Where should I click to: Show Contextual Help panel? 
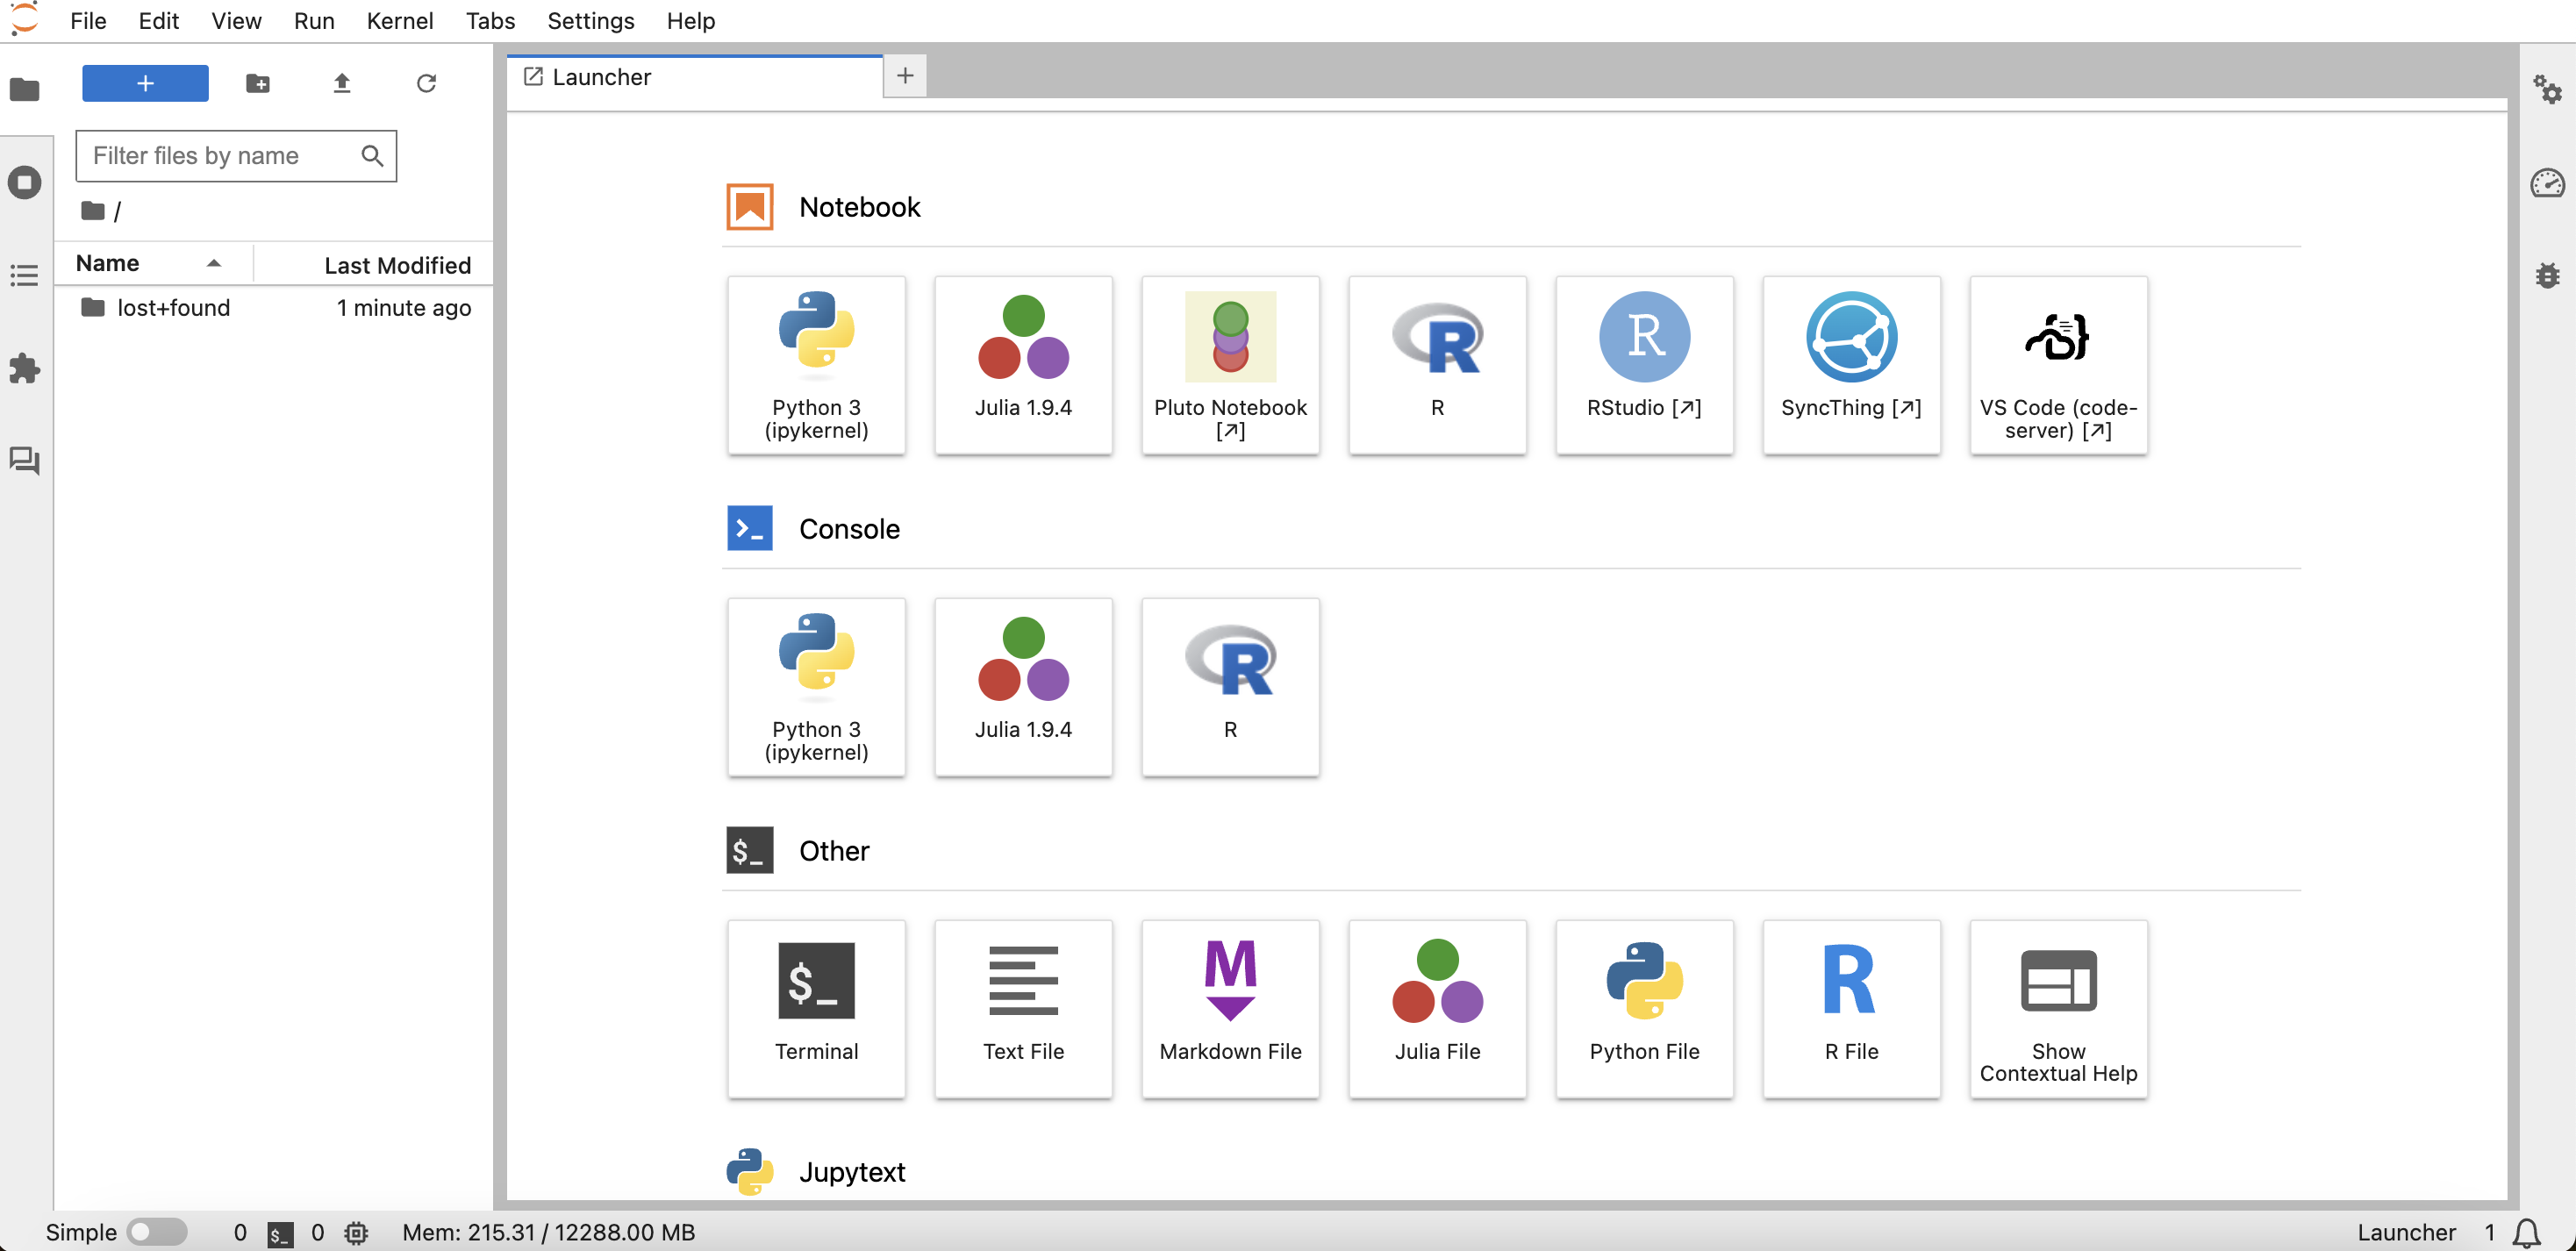[2058, 1009]
